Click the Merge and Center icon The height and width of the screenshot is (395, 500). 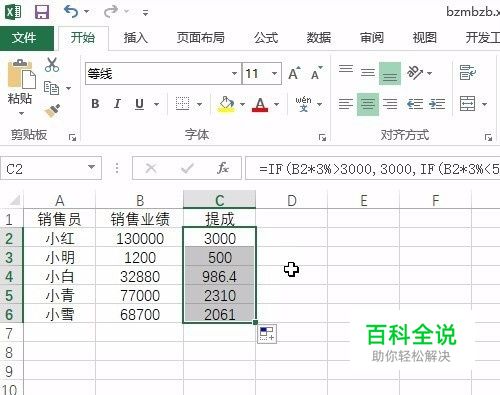coord(467,104)
